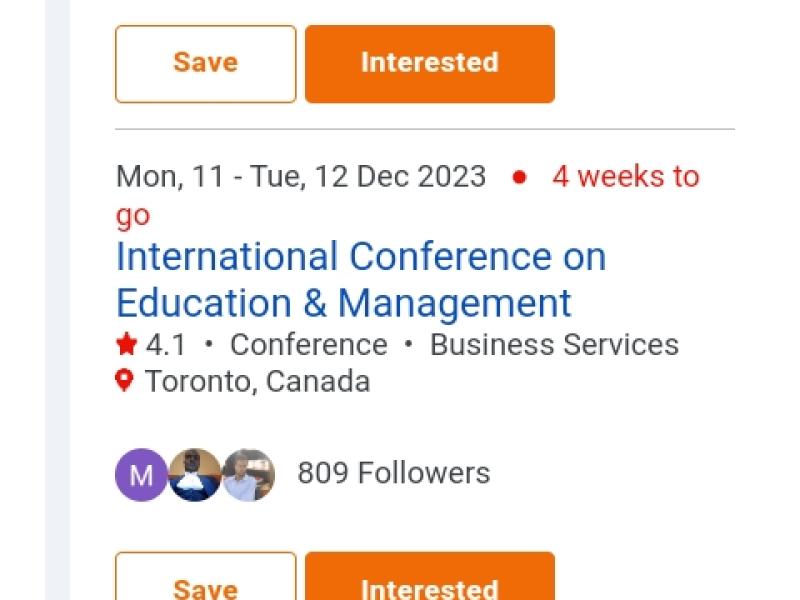Screen dimensions: 800x600
Task: Open the second follower's profile photo
Action: (195, 475)
